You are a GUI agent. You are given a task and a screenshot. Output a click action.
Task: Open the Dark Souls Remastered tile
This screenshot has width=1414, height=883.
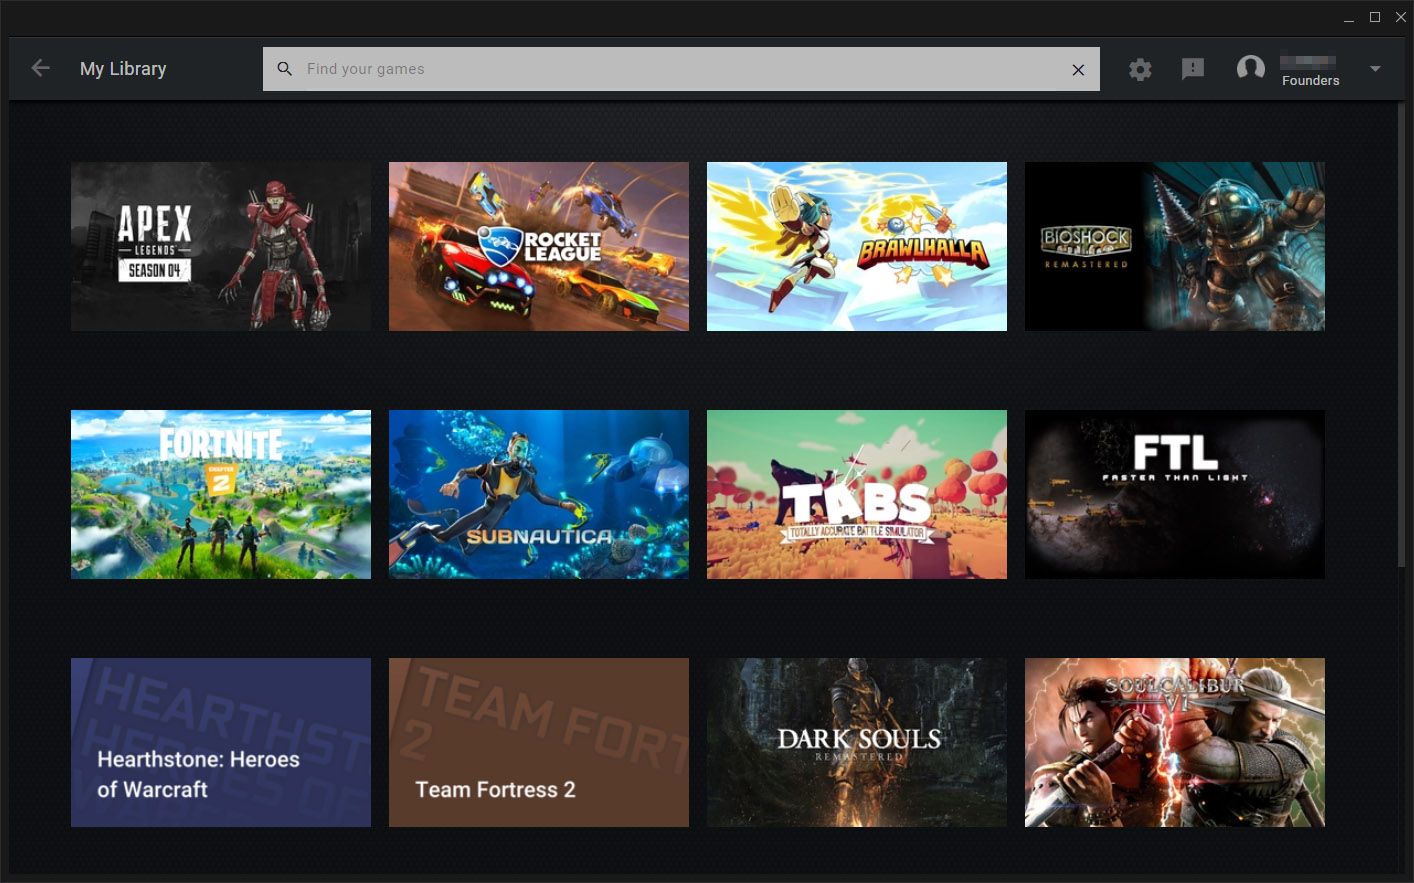point(857,742)
